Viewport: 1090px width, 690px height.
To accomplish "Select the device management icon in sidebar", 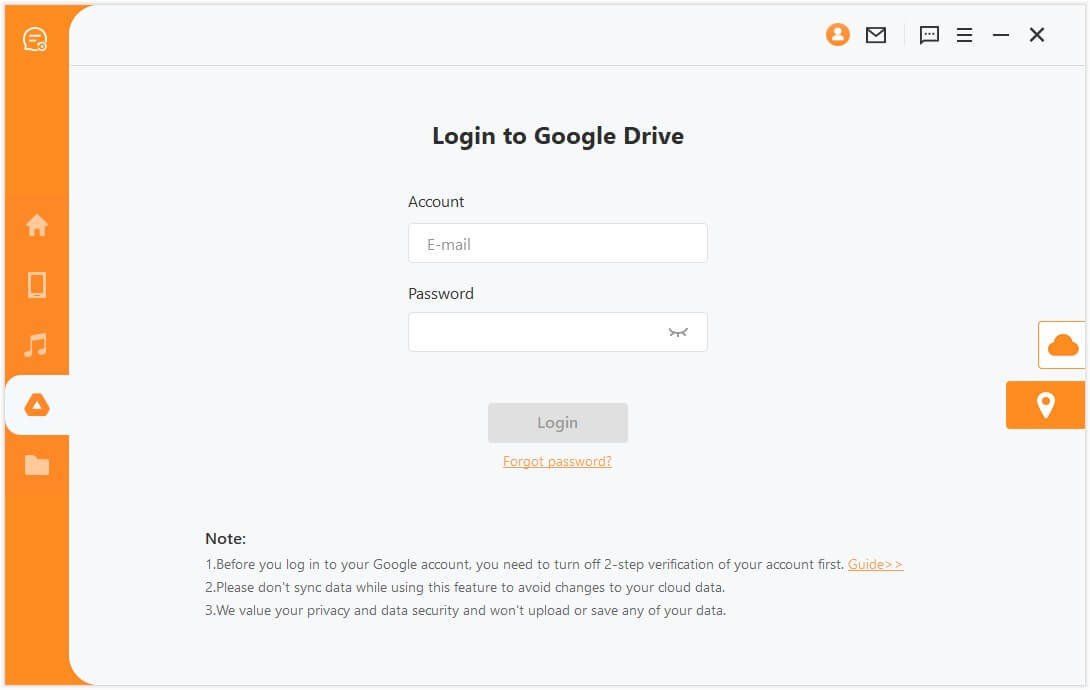I will (x=37, y=285).
